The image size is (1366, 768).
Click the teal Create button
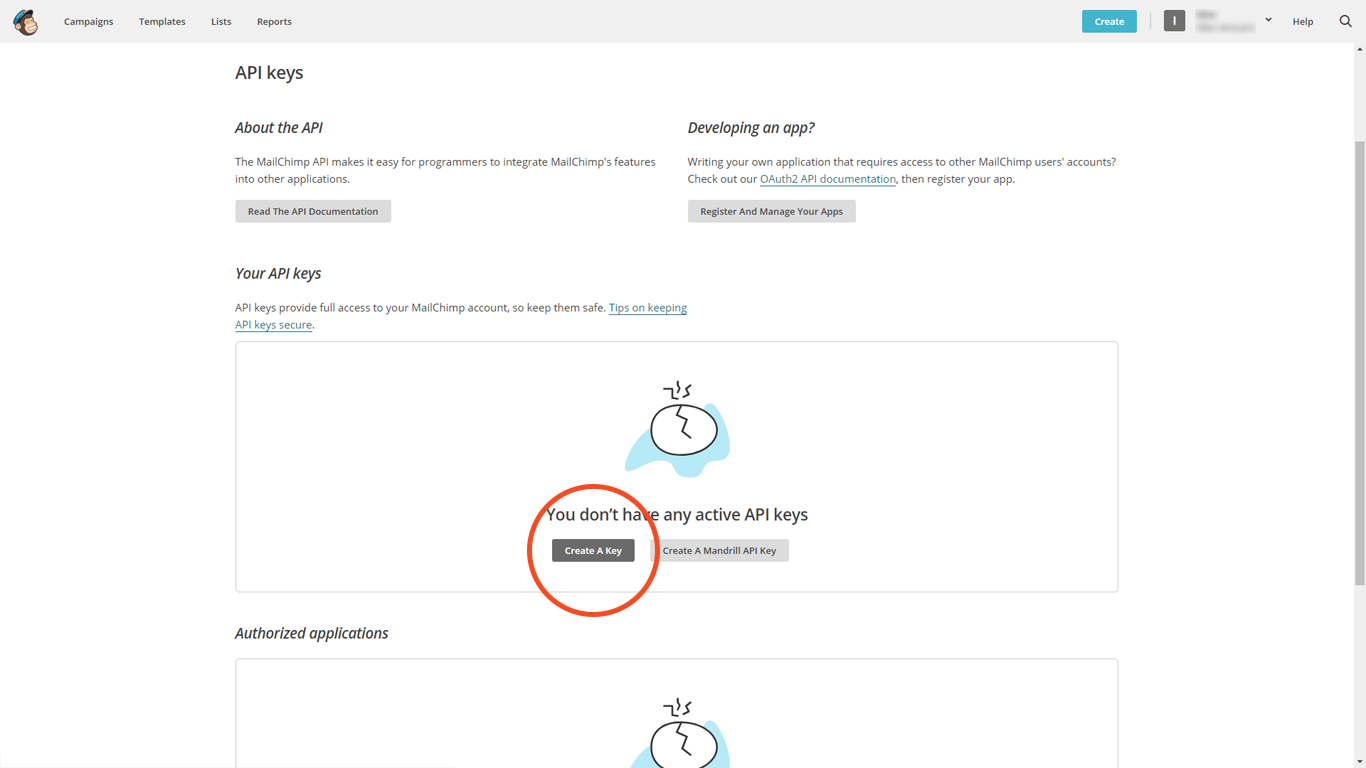click(x=1109, y=19)
